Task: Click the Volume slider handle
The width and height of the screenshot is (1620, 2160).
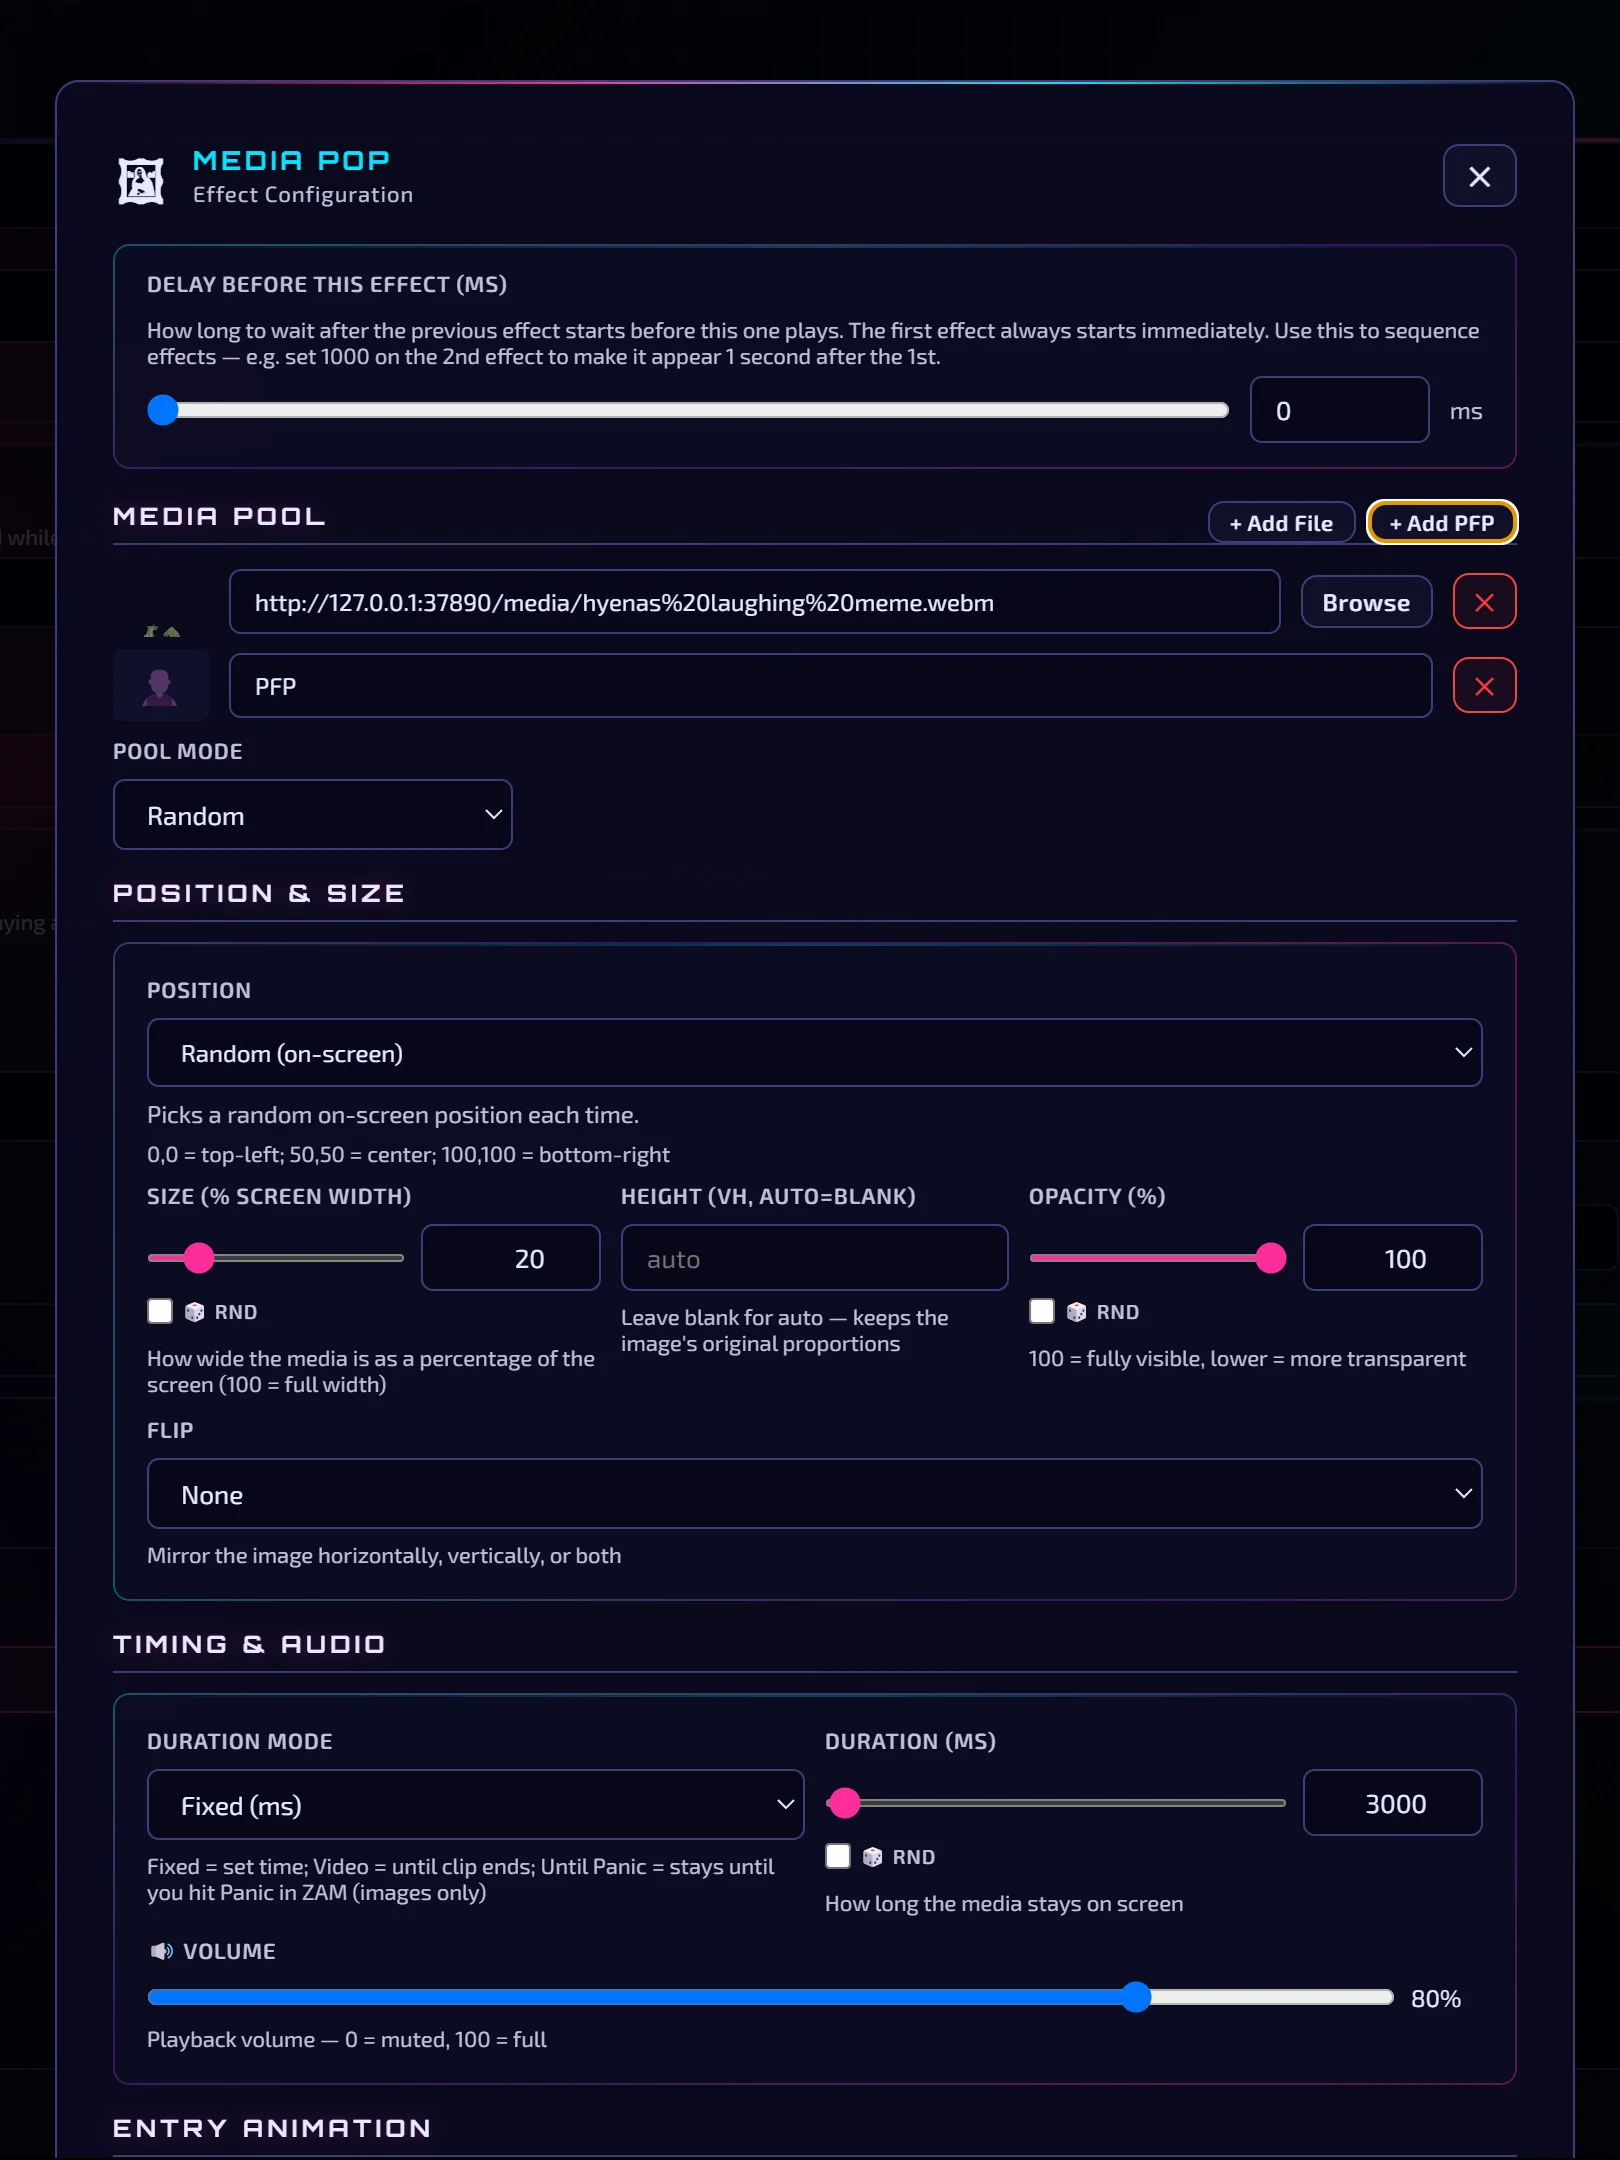Action: point(1135,1997)
